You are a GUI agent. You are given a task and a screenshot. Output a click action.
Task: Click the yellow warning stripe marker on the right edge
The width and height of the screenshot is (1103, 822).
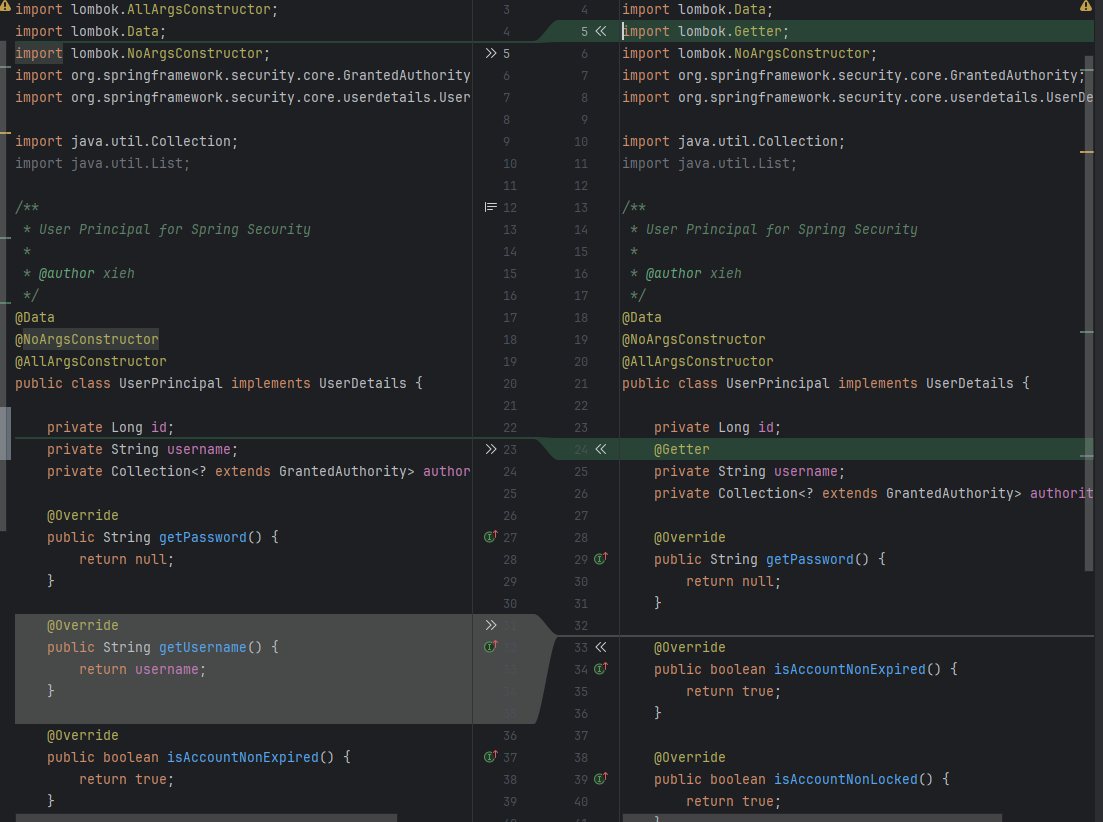[1087, 151]
